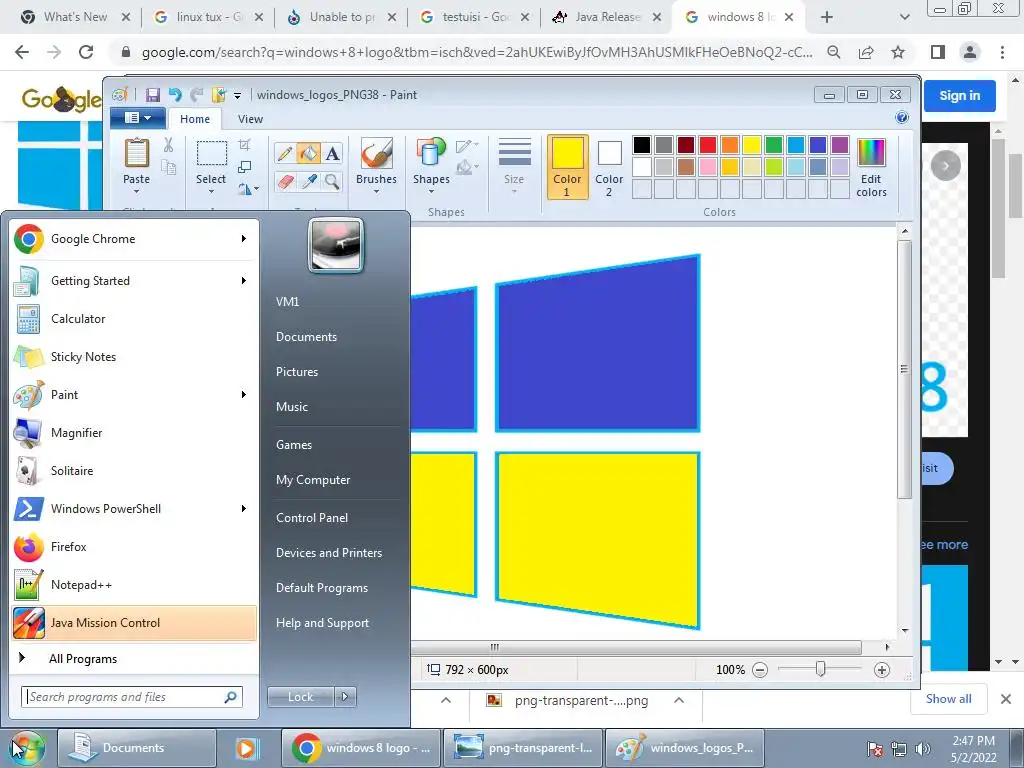This screenshot has width=1024, height=768.
Task: Click Chrome's back navigation arrow
Action: [x=22, y=52]
